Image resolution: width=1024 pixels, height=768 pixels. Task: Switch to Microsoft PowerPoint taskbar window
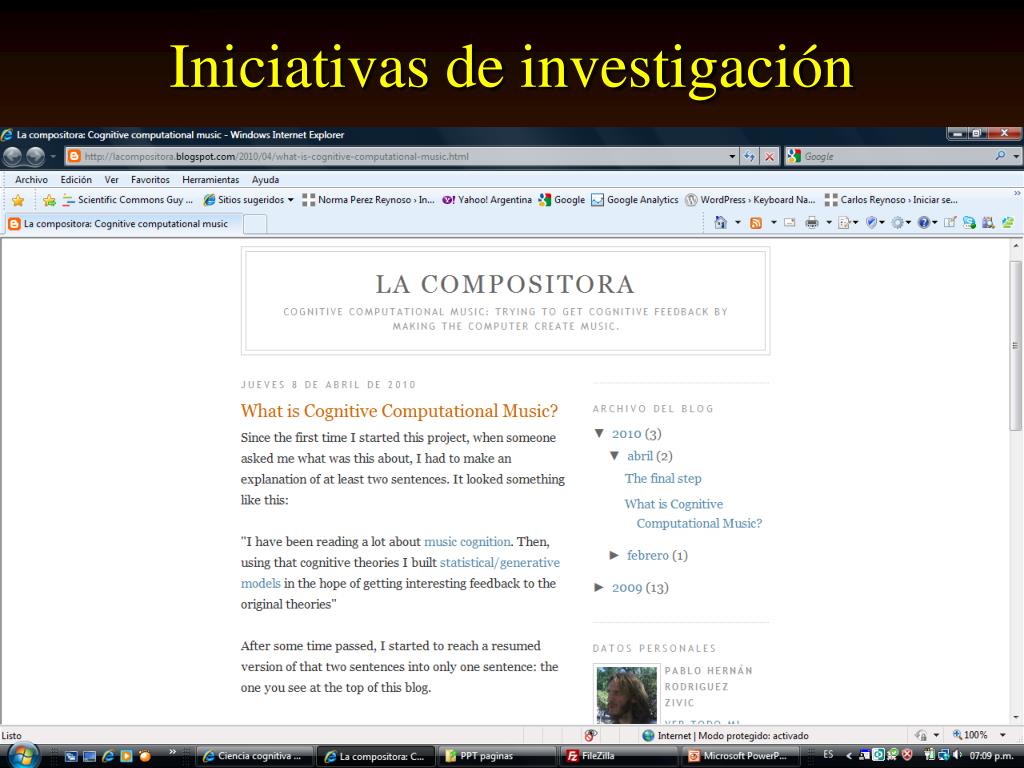click(x=741, y=756)
